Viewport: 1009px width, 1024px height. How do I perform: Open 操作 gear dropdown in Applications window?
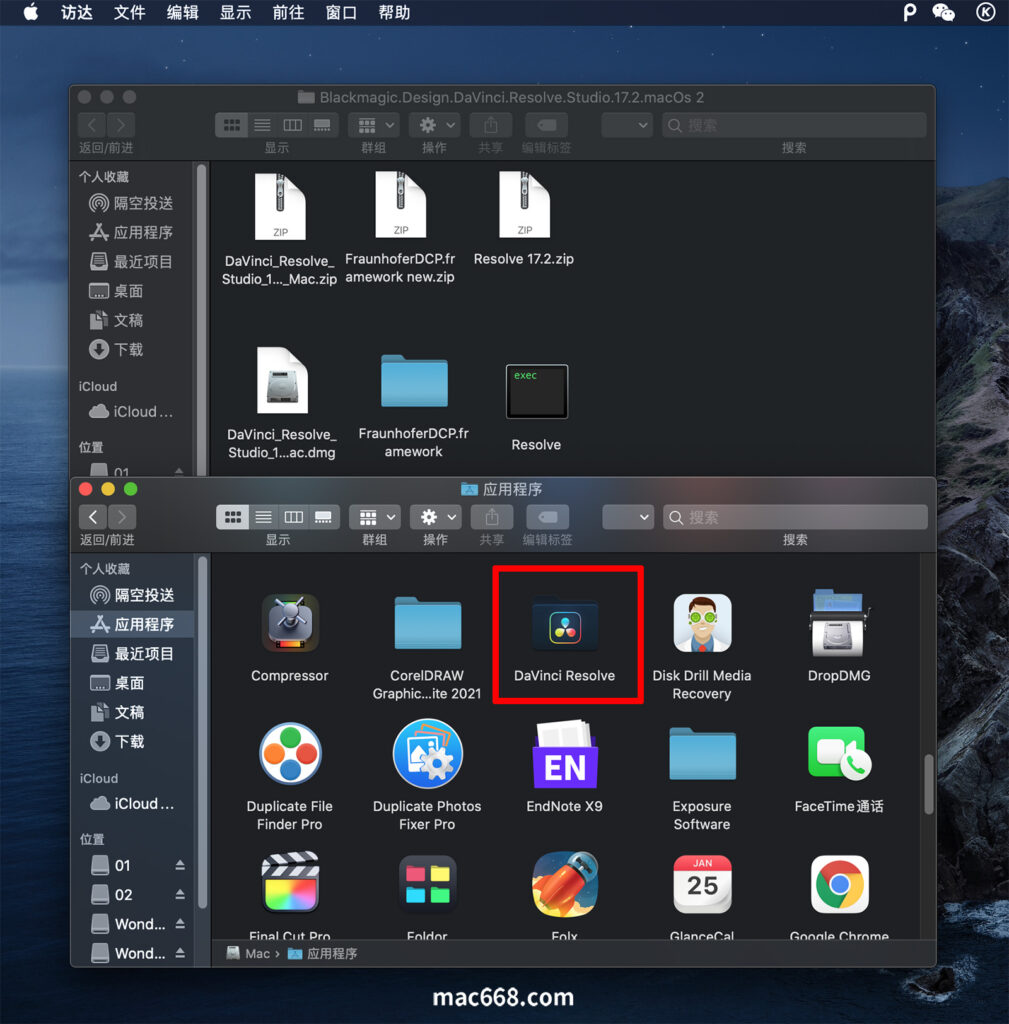point(436,517)
